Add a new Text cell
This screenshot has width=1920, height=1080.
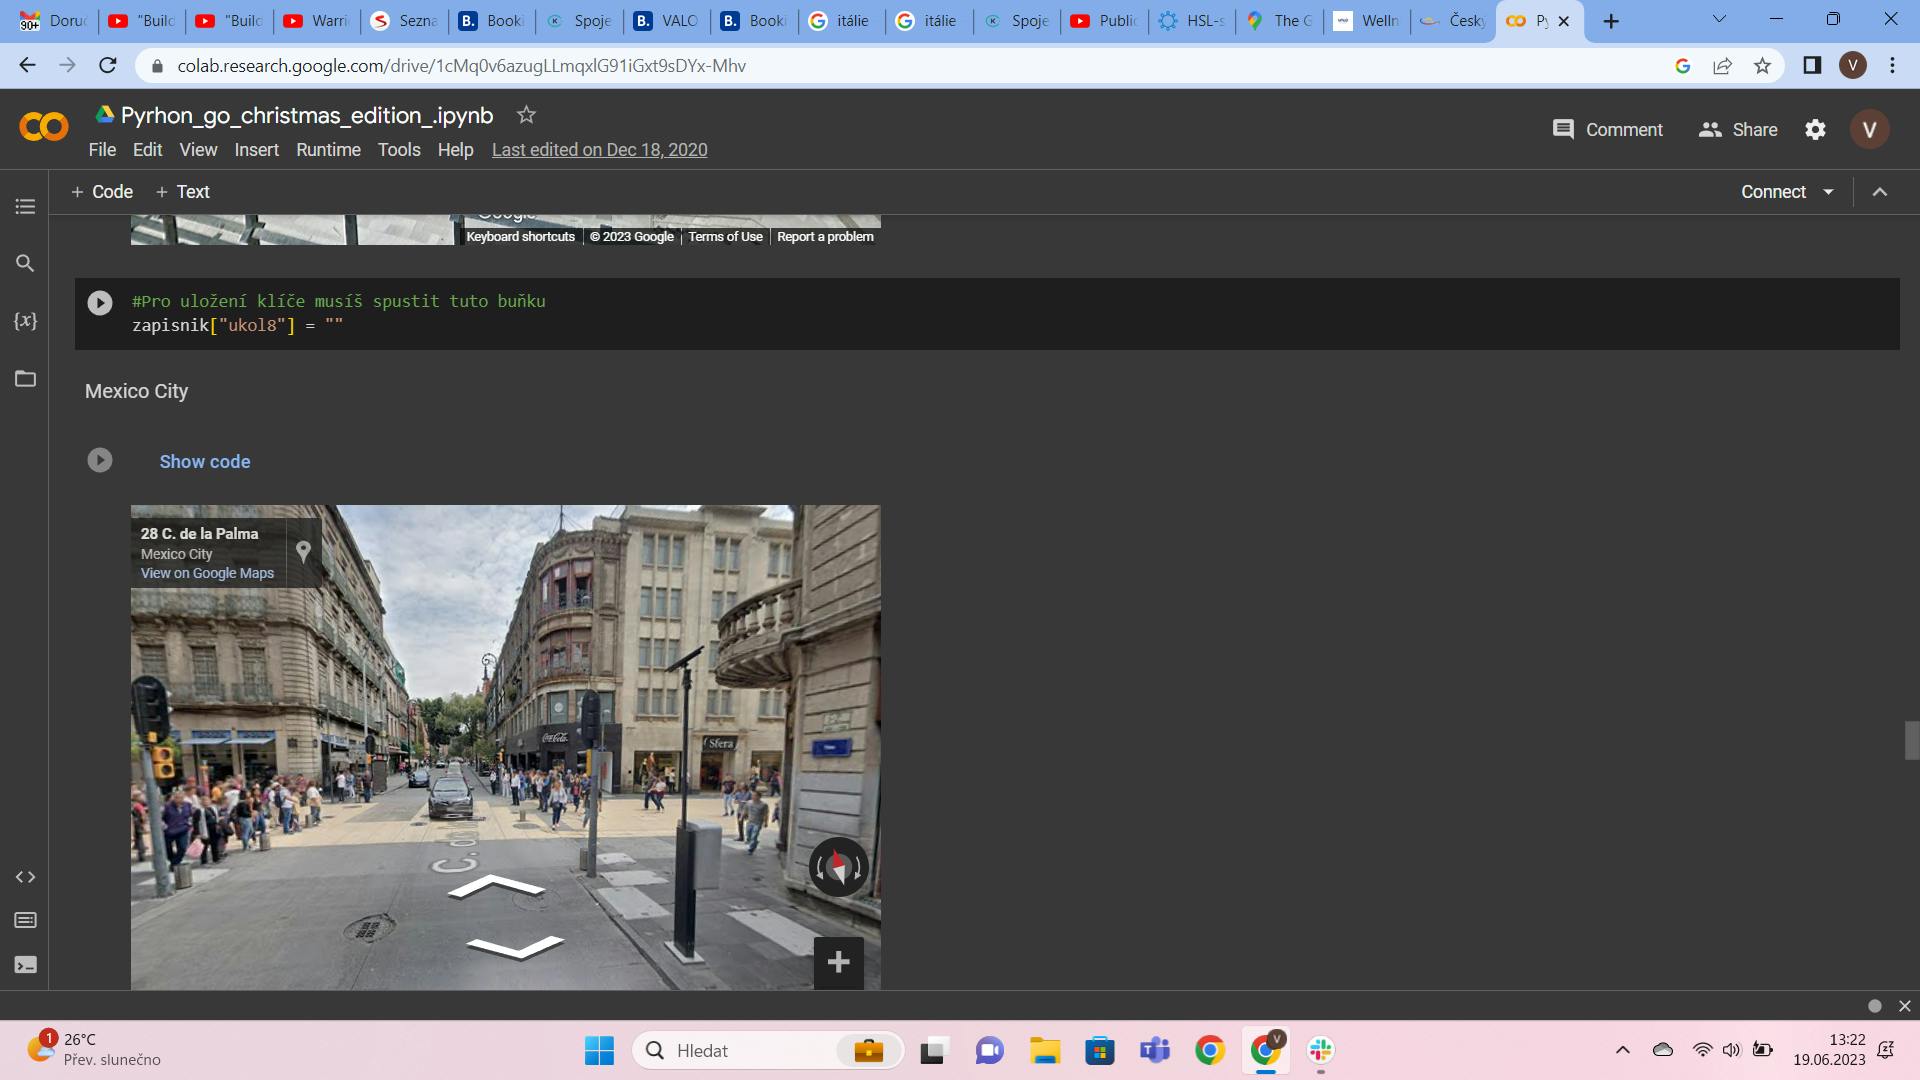(x=182, y=192)
